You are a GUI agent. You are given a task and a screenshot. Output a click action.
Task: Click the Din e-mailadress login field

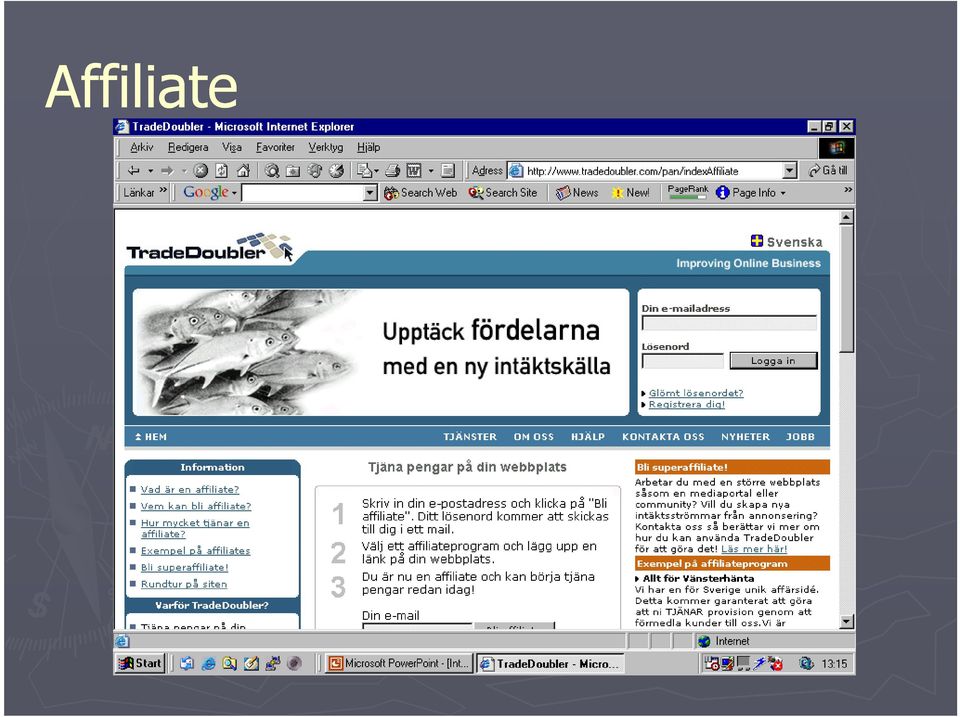[729, 323]
